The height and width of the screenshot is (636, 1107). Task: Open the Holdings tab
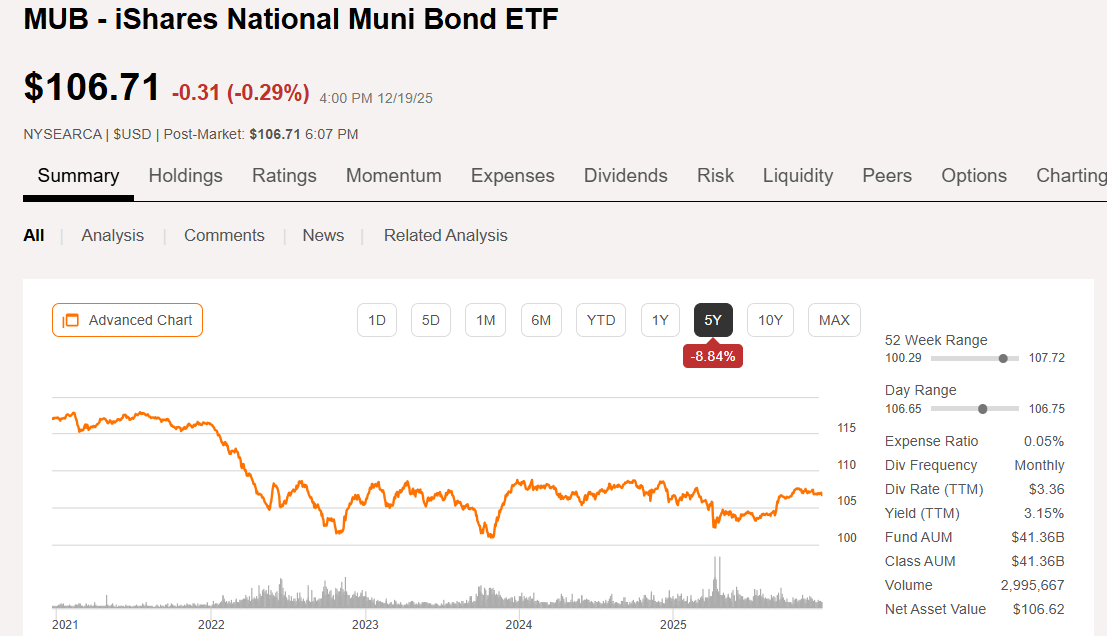(x=185, y=176)
